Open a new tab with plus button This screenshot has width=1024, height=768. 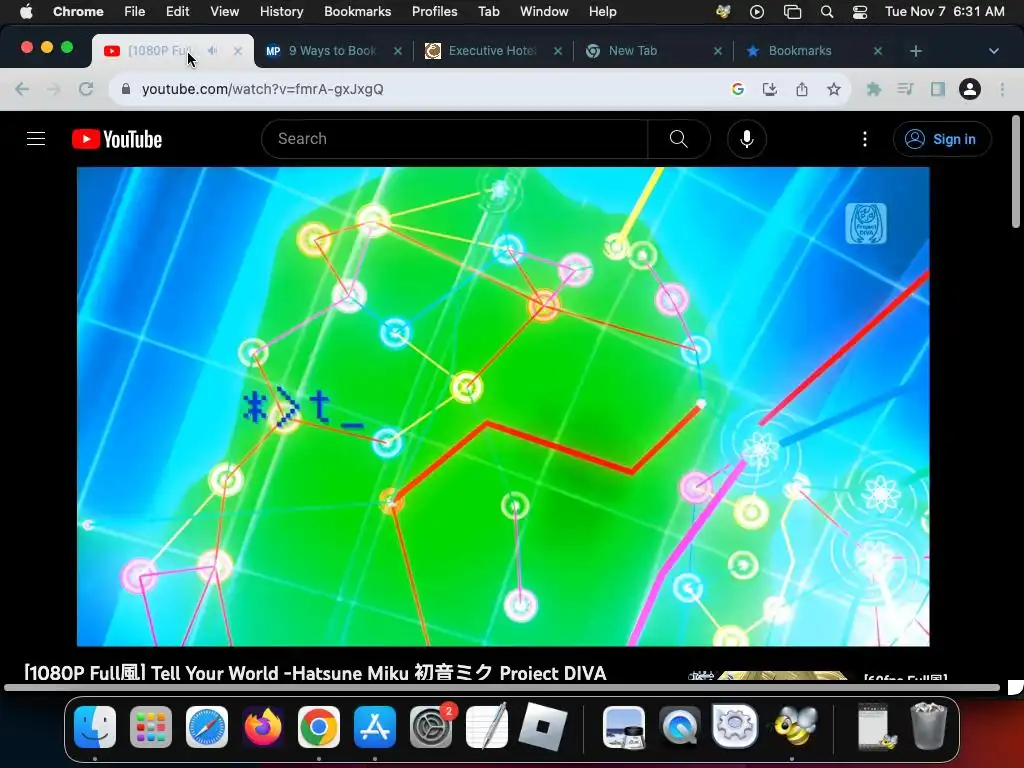(x=916, y=50)
